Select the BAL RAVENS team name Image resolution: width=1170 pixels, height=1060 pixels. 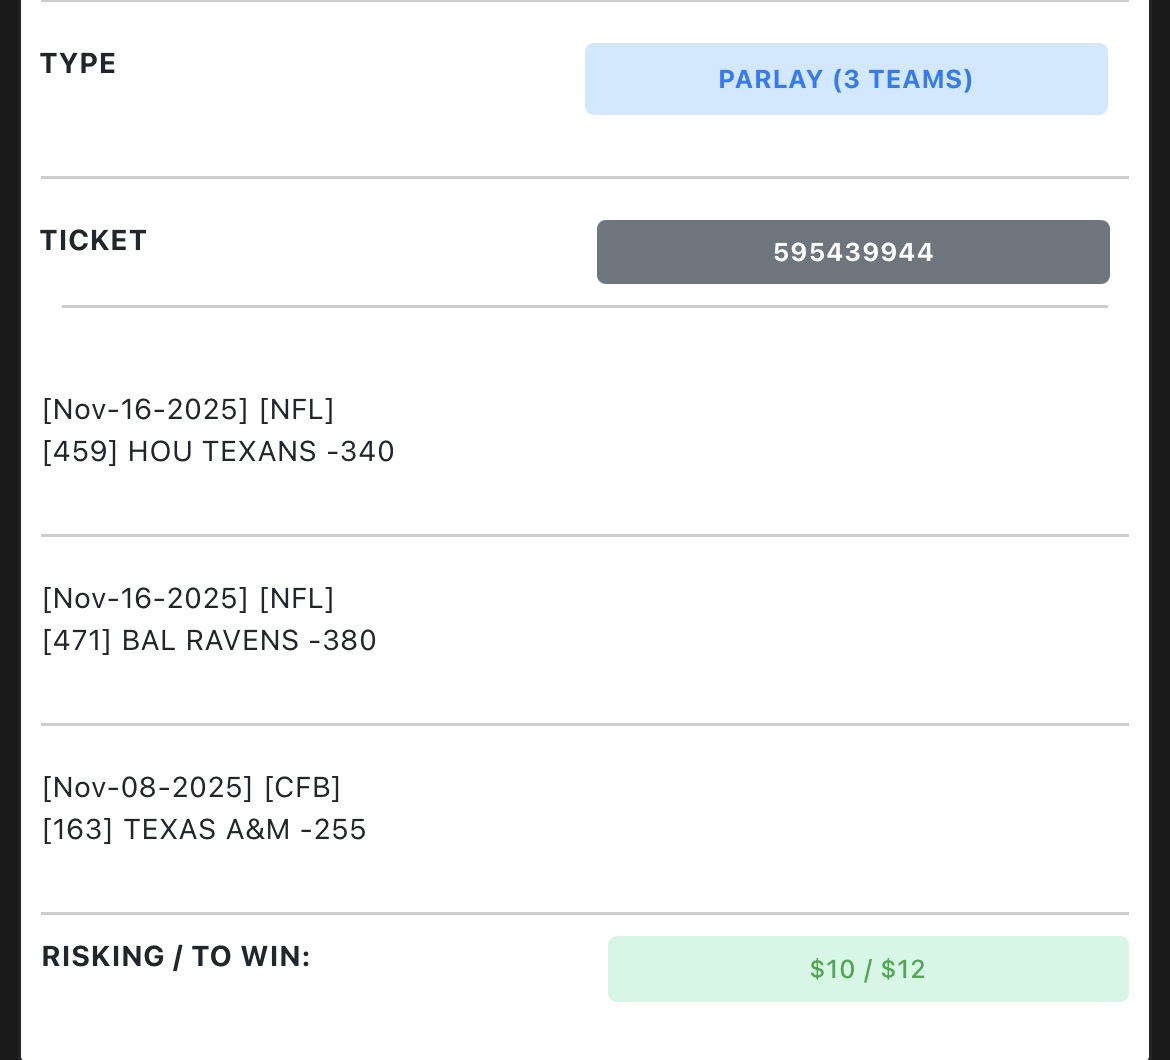pyautogui.click(x=210, y=641)
